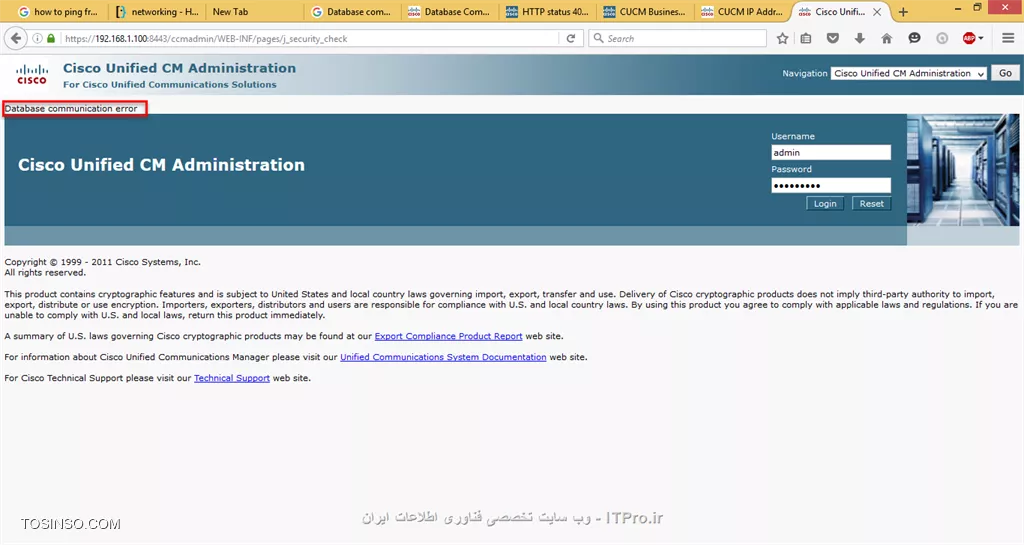Click the Username input field
Screen dimensions: 1024x545
pyautogui.click(x=831, y=152)
